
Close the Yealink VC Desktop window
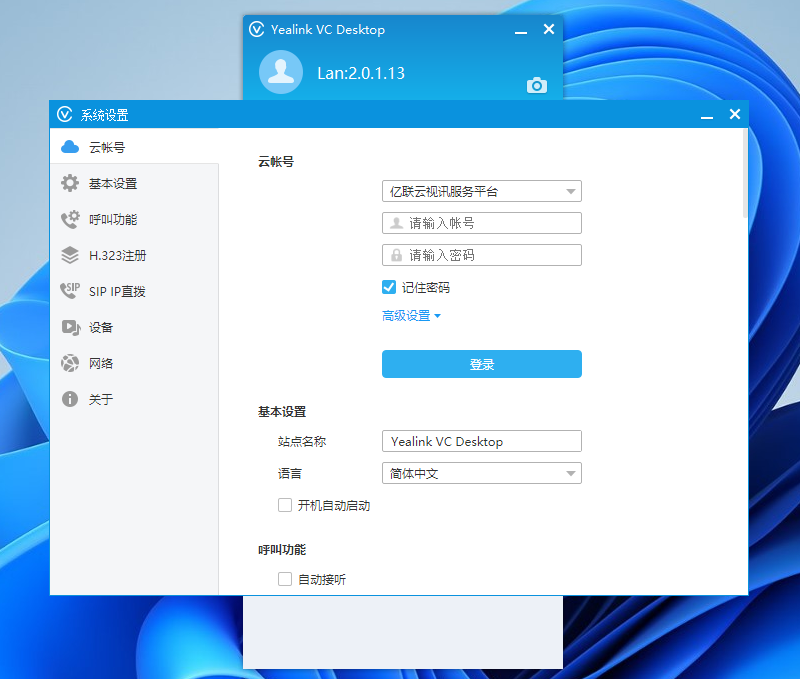tap(549, 29)
